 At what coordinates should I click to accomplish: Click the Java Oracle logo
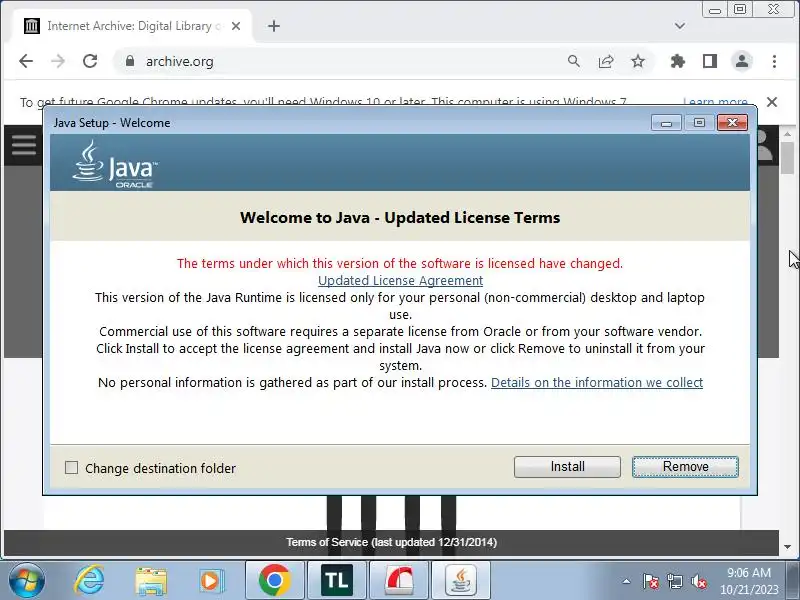pos(115,164)
